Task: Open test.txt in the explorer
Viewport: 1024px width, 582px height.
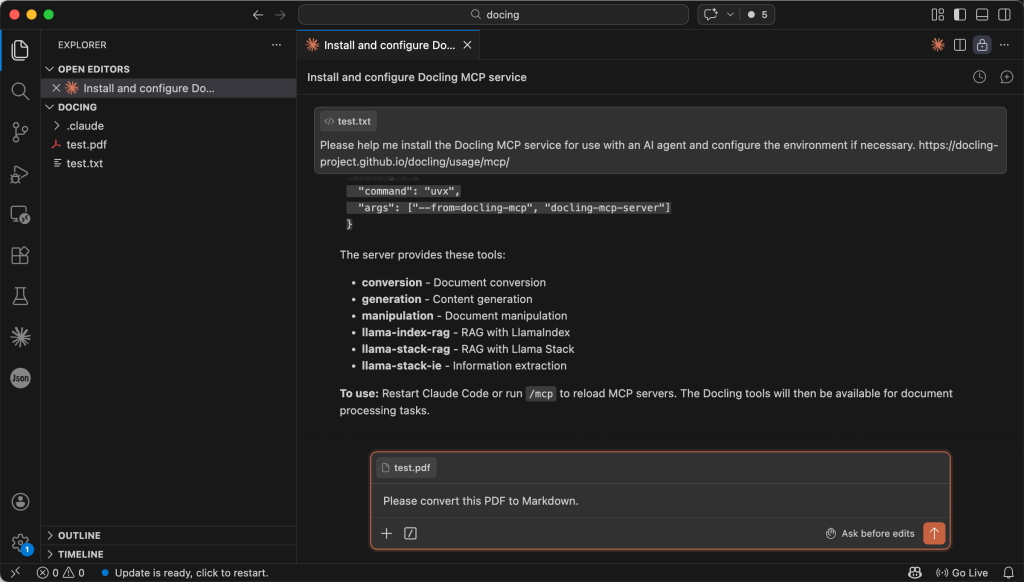Action: click(x=84, y=163)
